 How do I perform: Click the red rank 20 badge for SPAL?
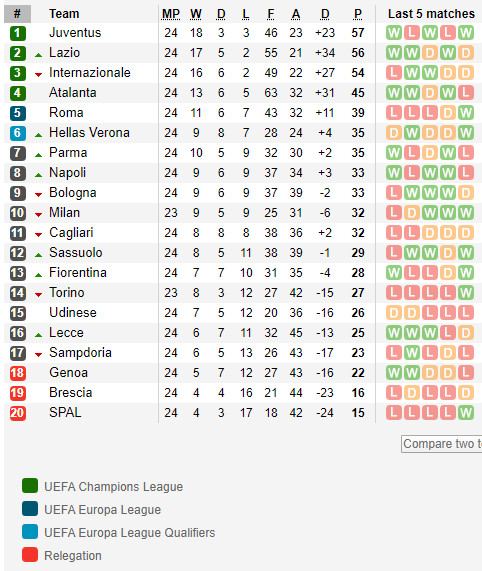coord(17,413)
